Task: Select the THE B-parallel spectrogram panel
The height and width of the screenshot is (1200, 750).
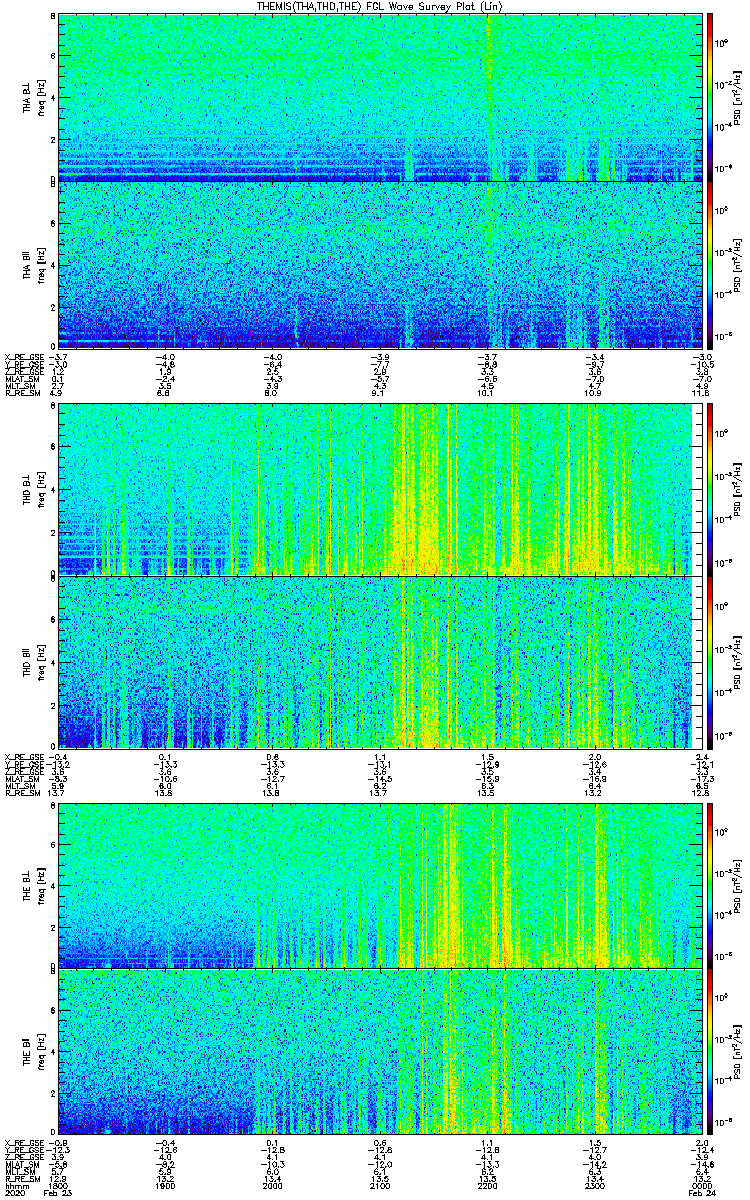Action: point(379,1052)
